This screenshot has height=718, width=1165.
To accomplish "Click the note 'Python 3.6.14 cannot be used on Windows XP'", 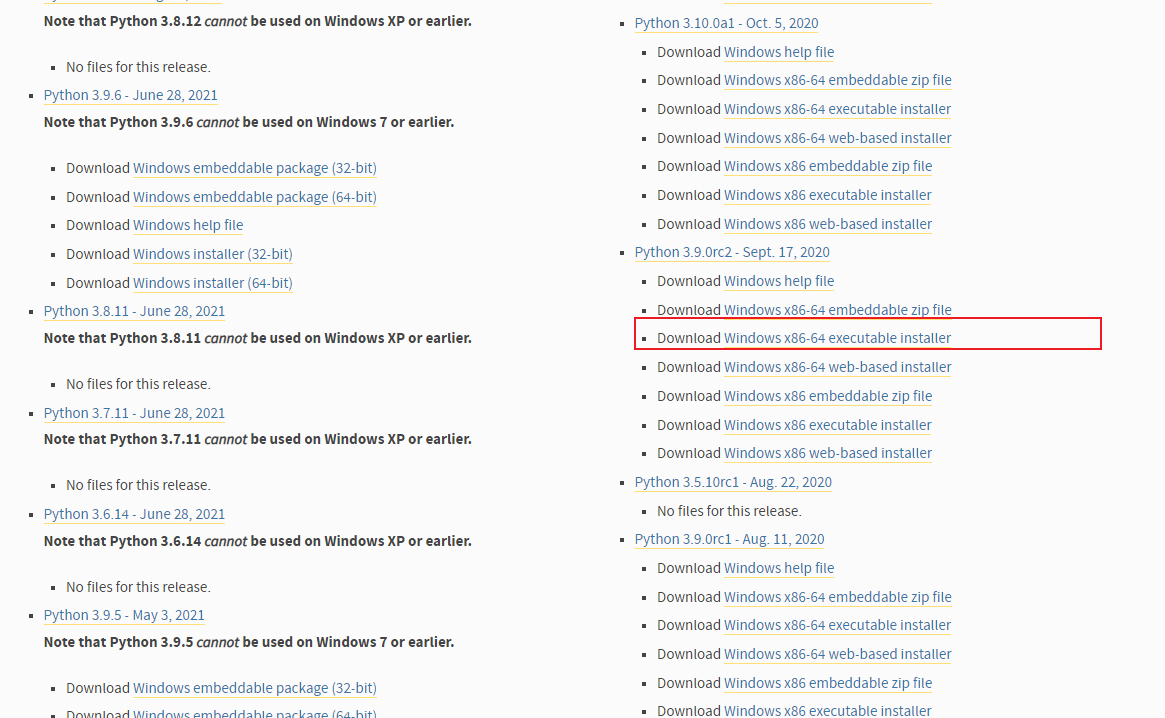I will pos(258,541).
